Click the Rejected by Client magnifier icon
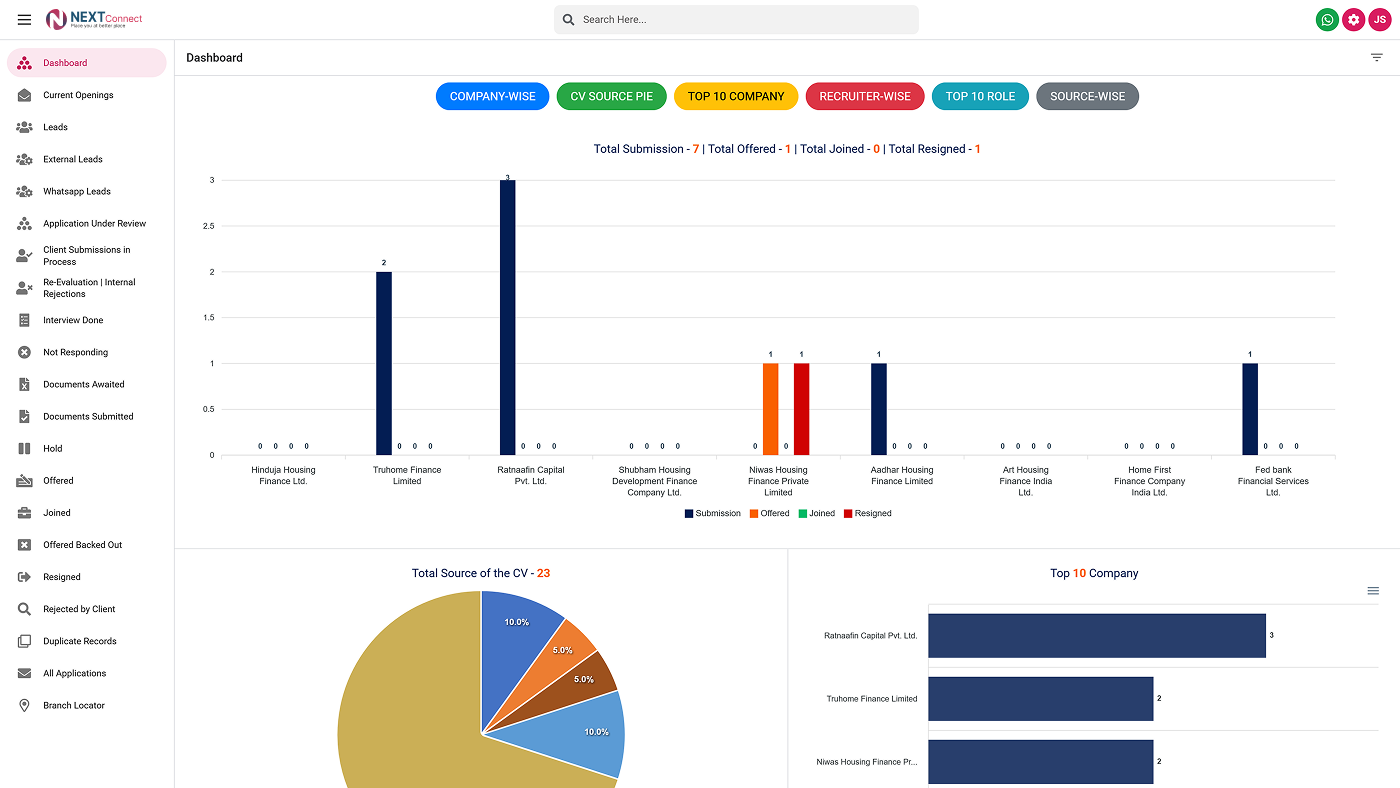Screen dimensions: 1400x788 pyautogui.click(x=25, y=609)
